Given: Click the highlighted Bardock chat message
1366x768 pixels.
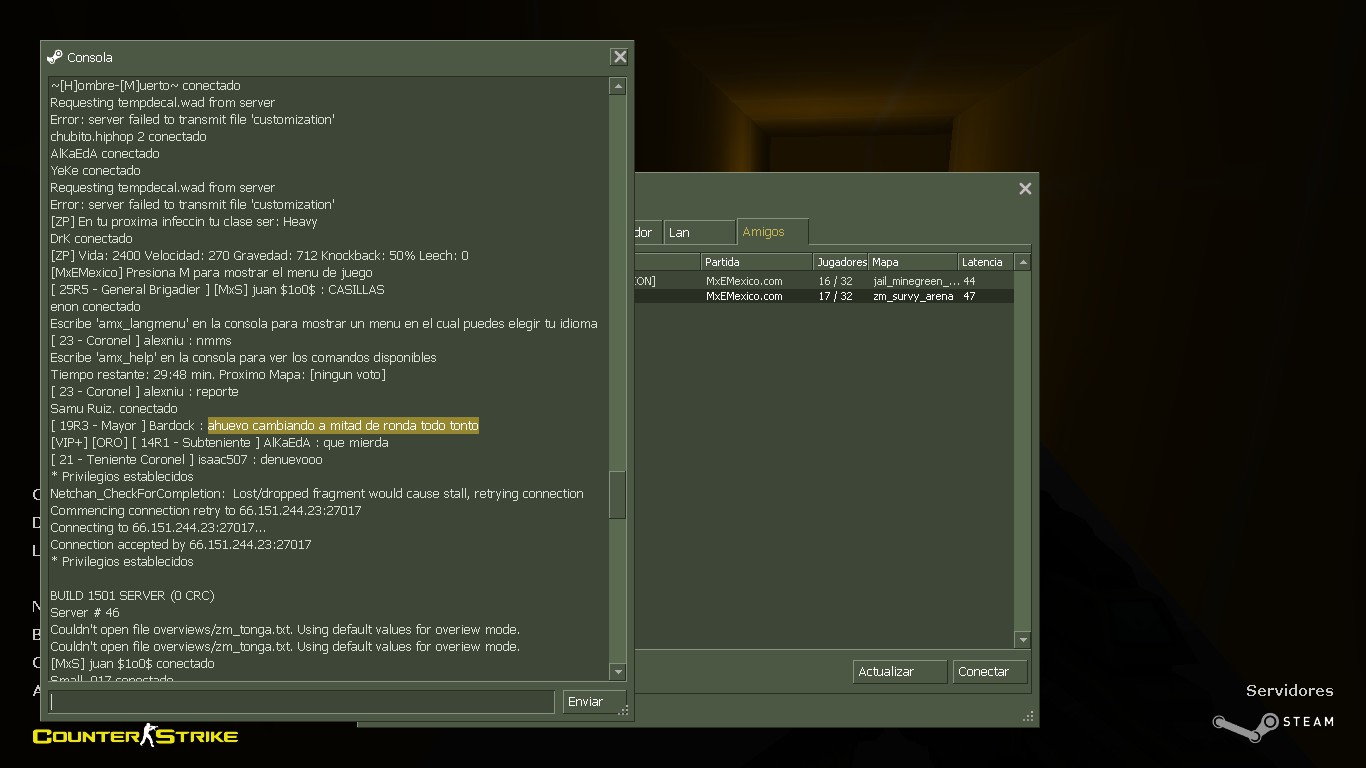Looking at the screenshot, I should 343,426.
